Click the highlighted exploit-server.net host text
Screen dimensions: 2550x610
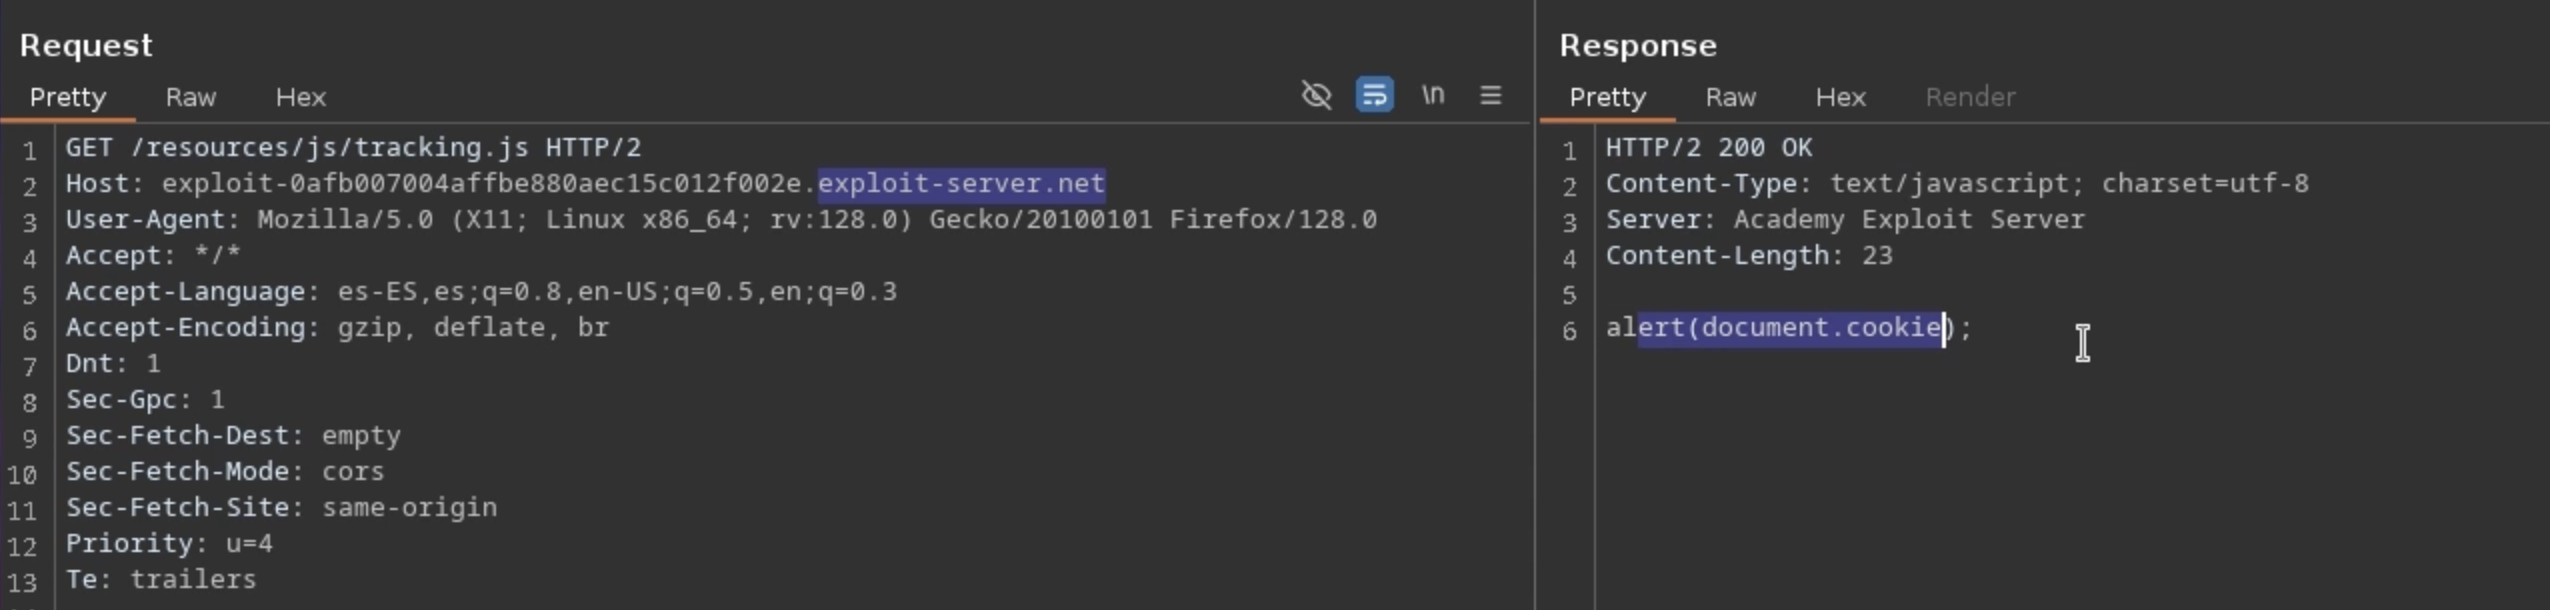point(960,184)
